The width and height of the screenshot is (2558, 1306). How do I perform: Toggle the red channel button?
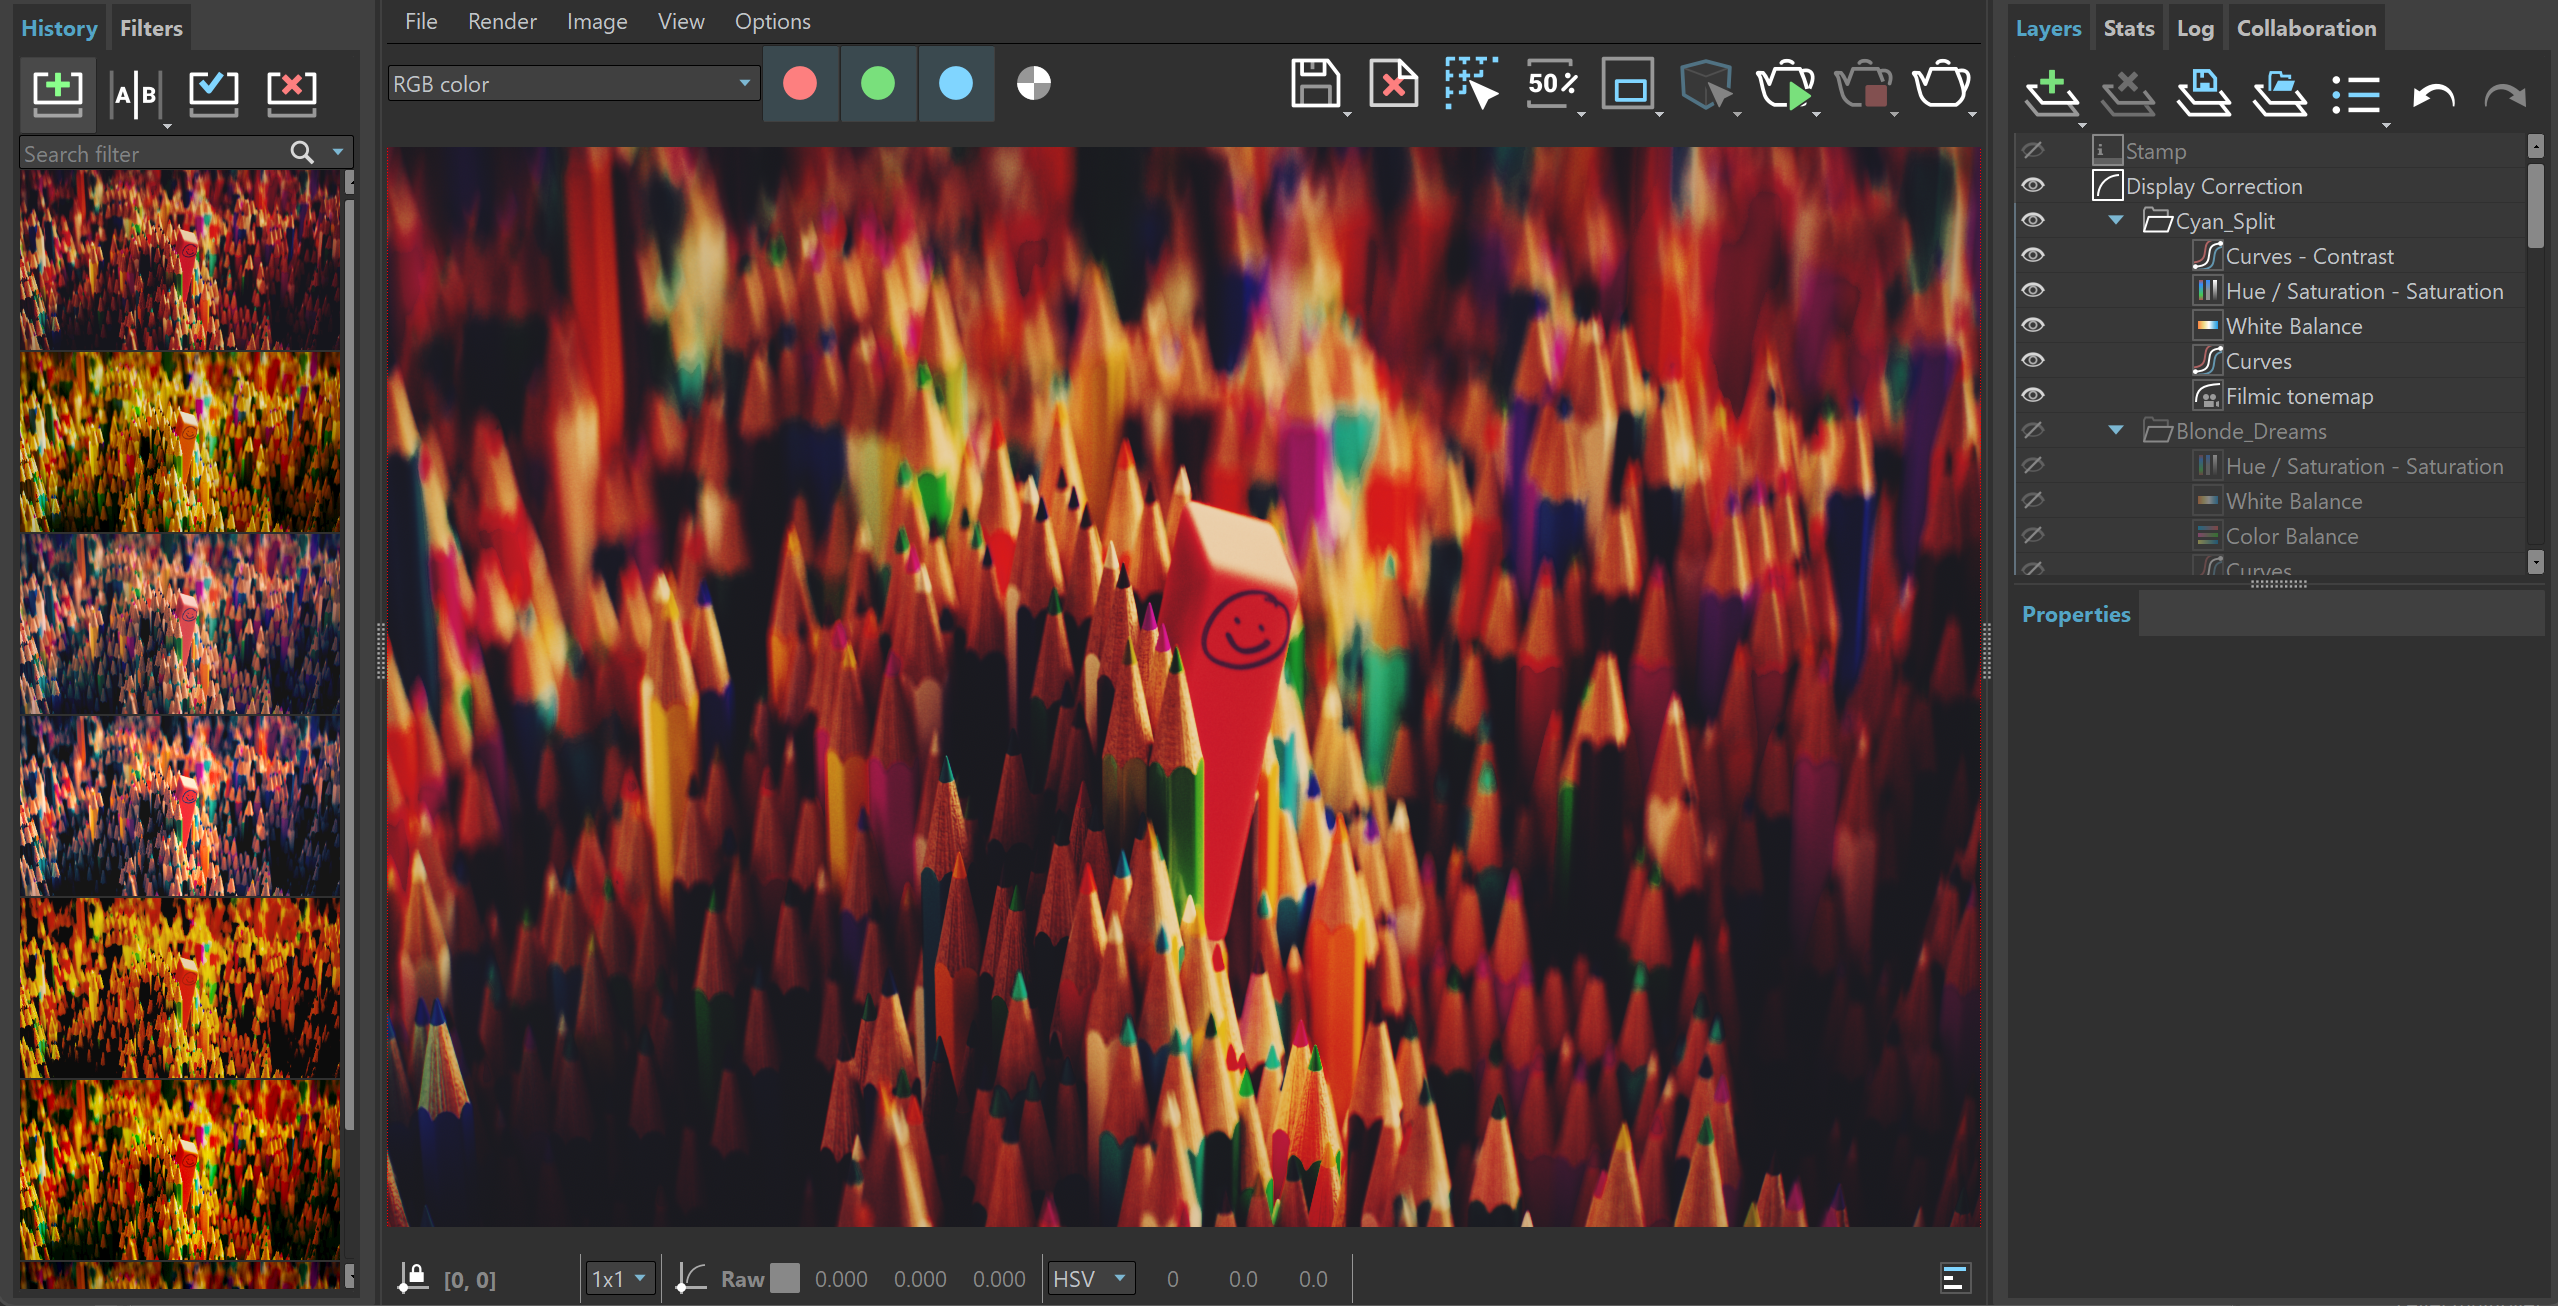pos(800,83)
